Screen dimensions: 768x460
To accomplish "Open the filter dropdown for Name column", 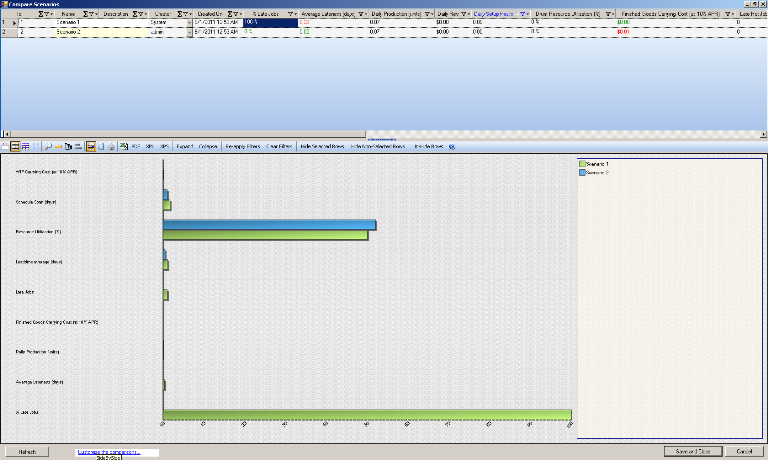I will point(93,14).
